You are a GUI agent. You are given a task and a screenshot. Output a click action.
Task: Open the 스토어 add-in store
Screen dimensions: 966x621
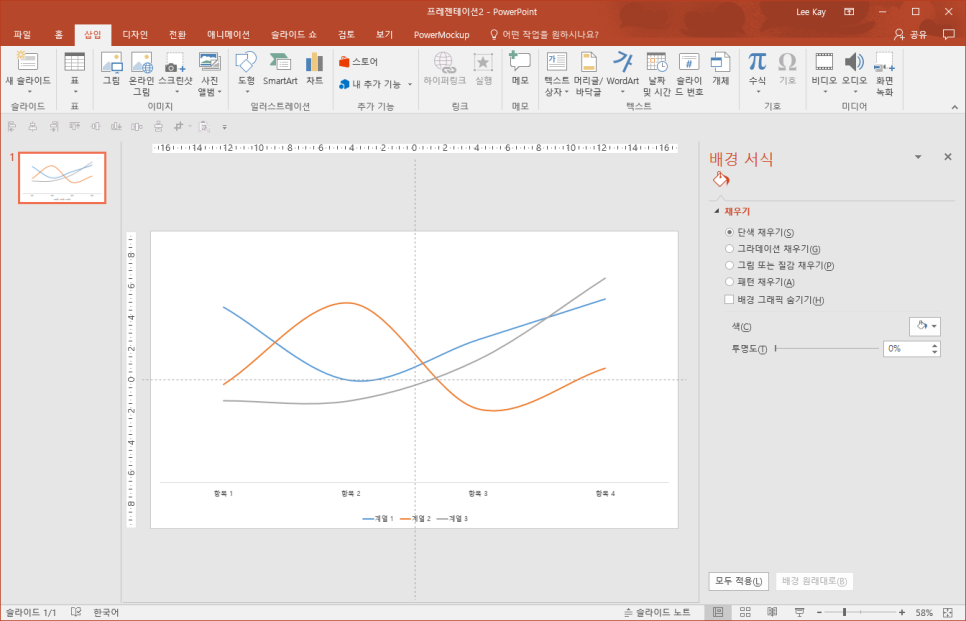(359, 62)
